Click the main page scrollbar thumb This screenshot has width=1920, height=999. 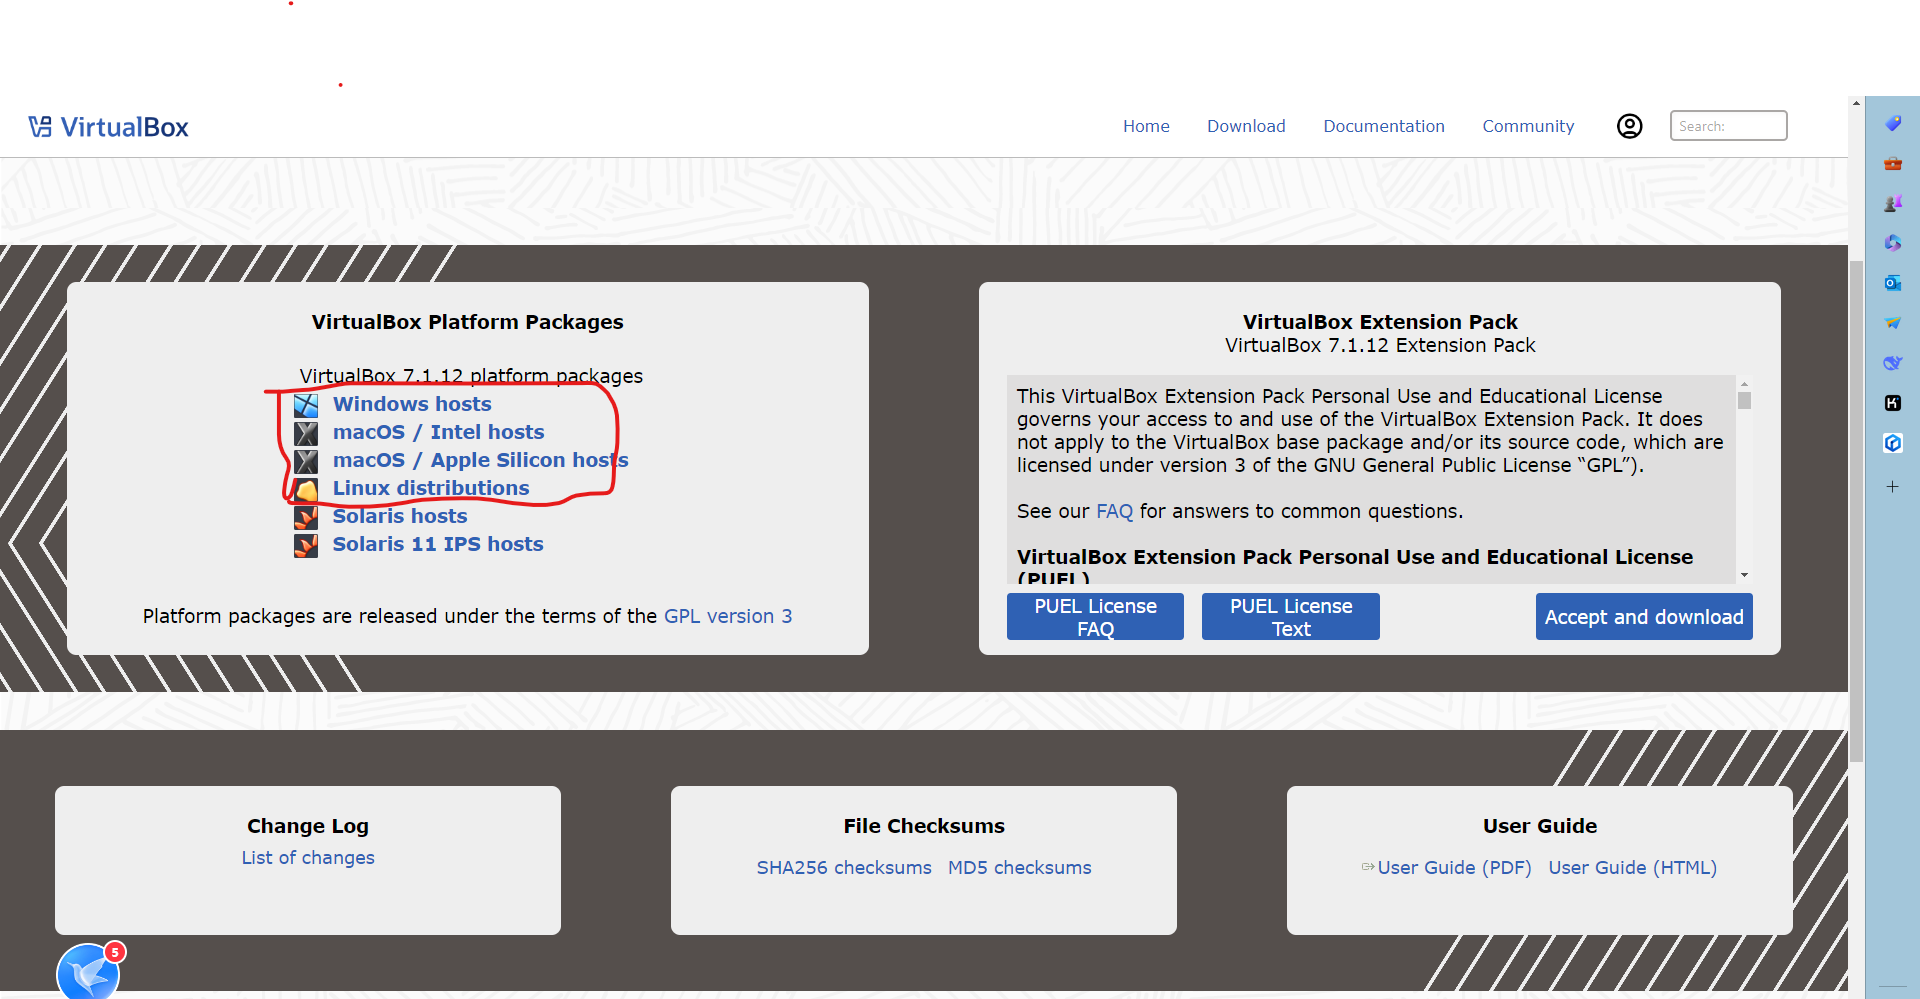[x=1856, y=512]
